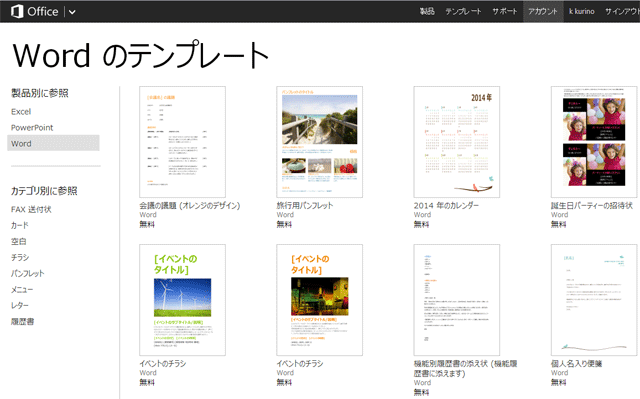Choose the 履歴書 category
Viewport: 640px width, 399px height.
pyautogui.click(x=22, y=321)
